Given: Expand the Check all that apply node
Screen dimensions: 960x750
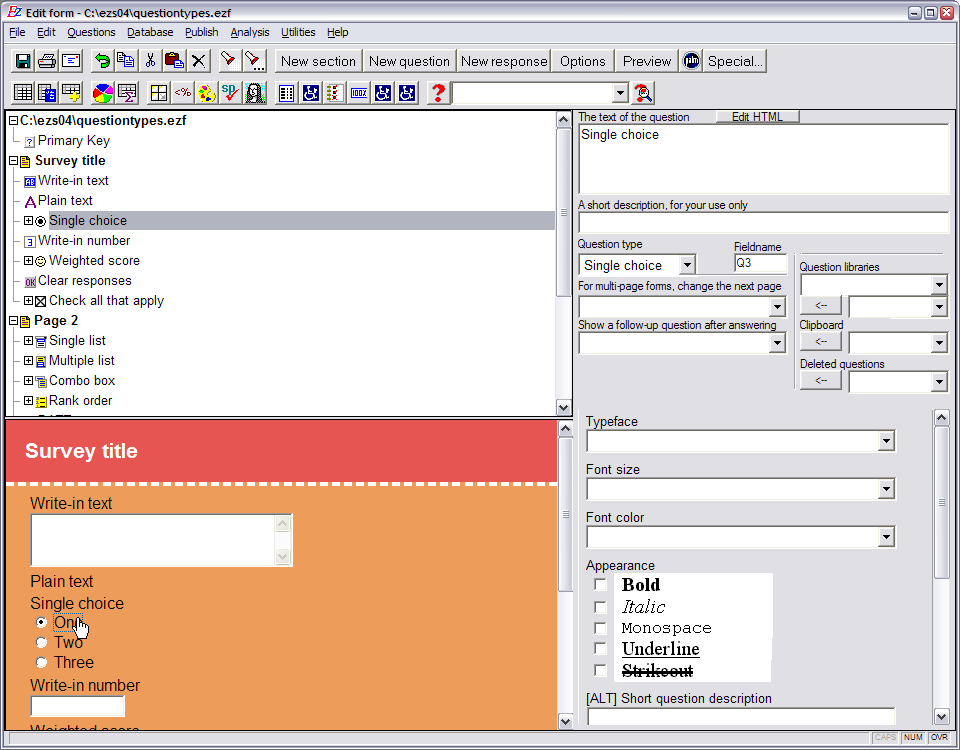Looking at the screenshot, I should (28, 301).
